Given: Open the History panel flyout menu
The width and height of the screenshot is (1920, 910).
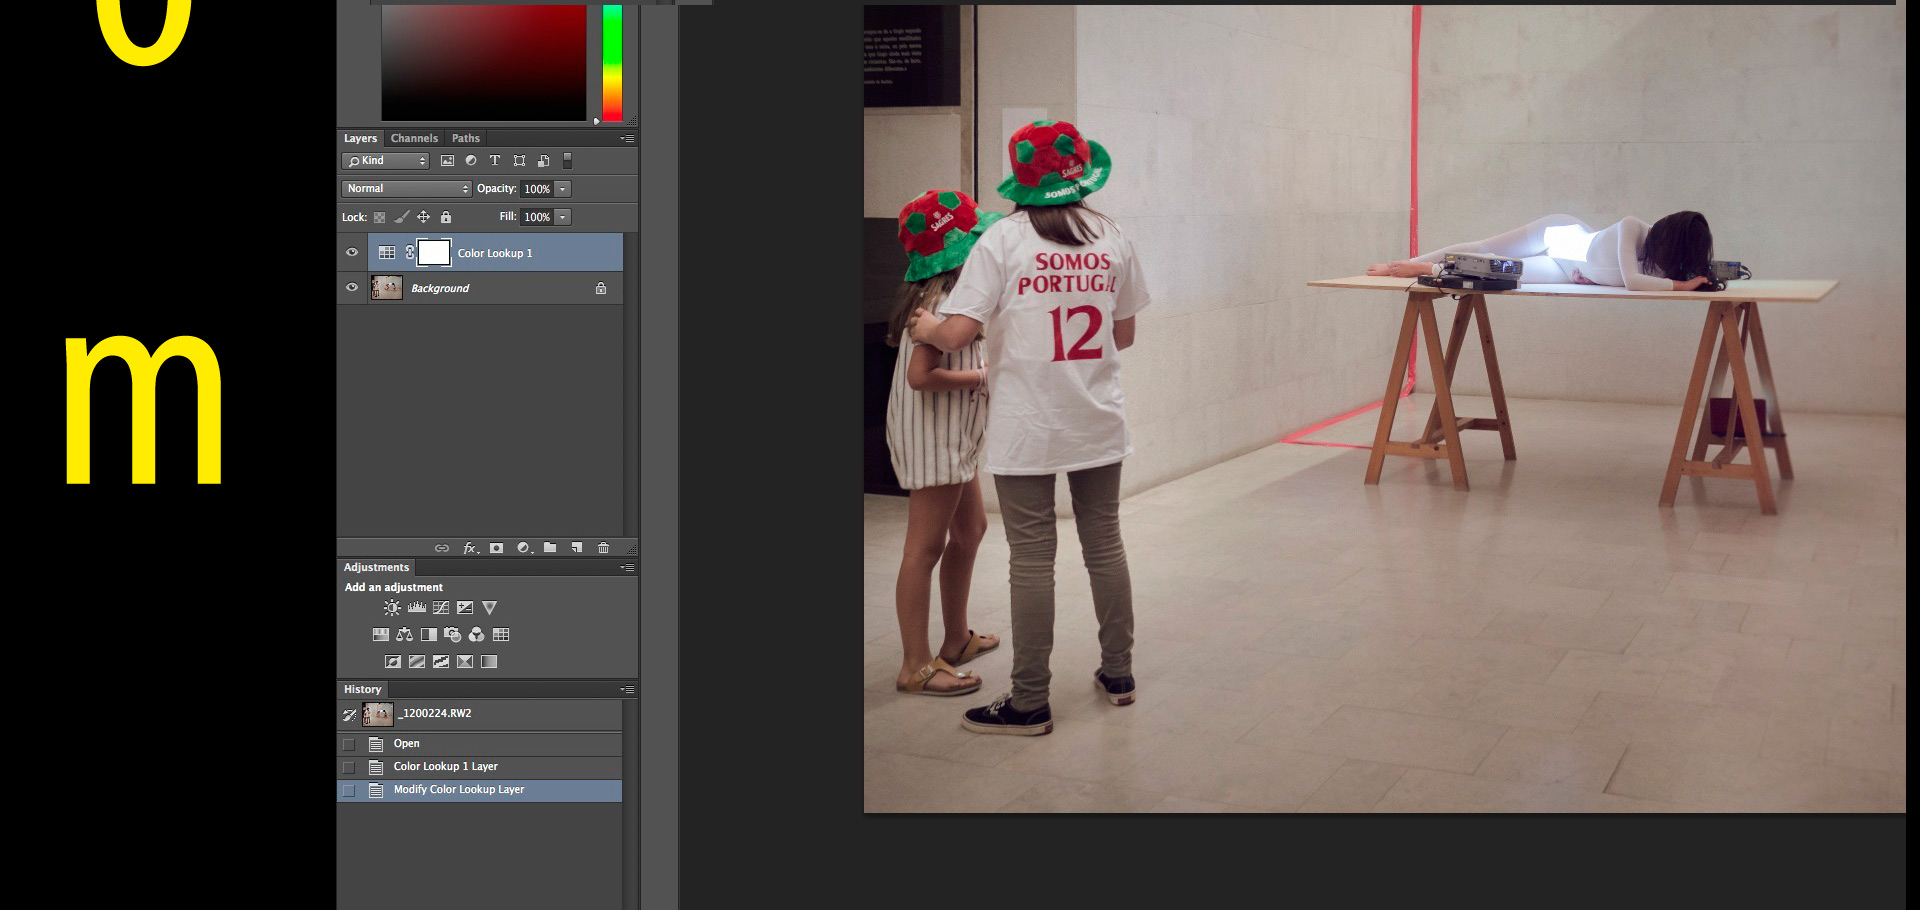Looking at the screenshot, I should (x=627, y=689).
